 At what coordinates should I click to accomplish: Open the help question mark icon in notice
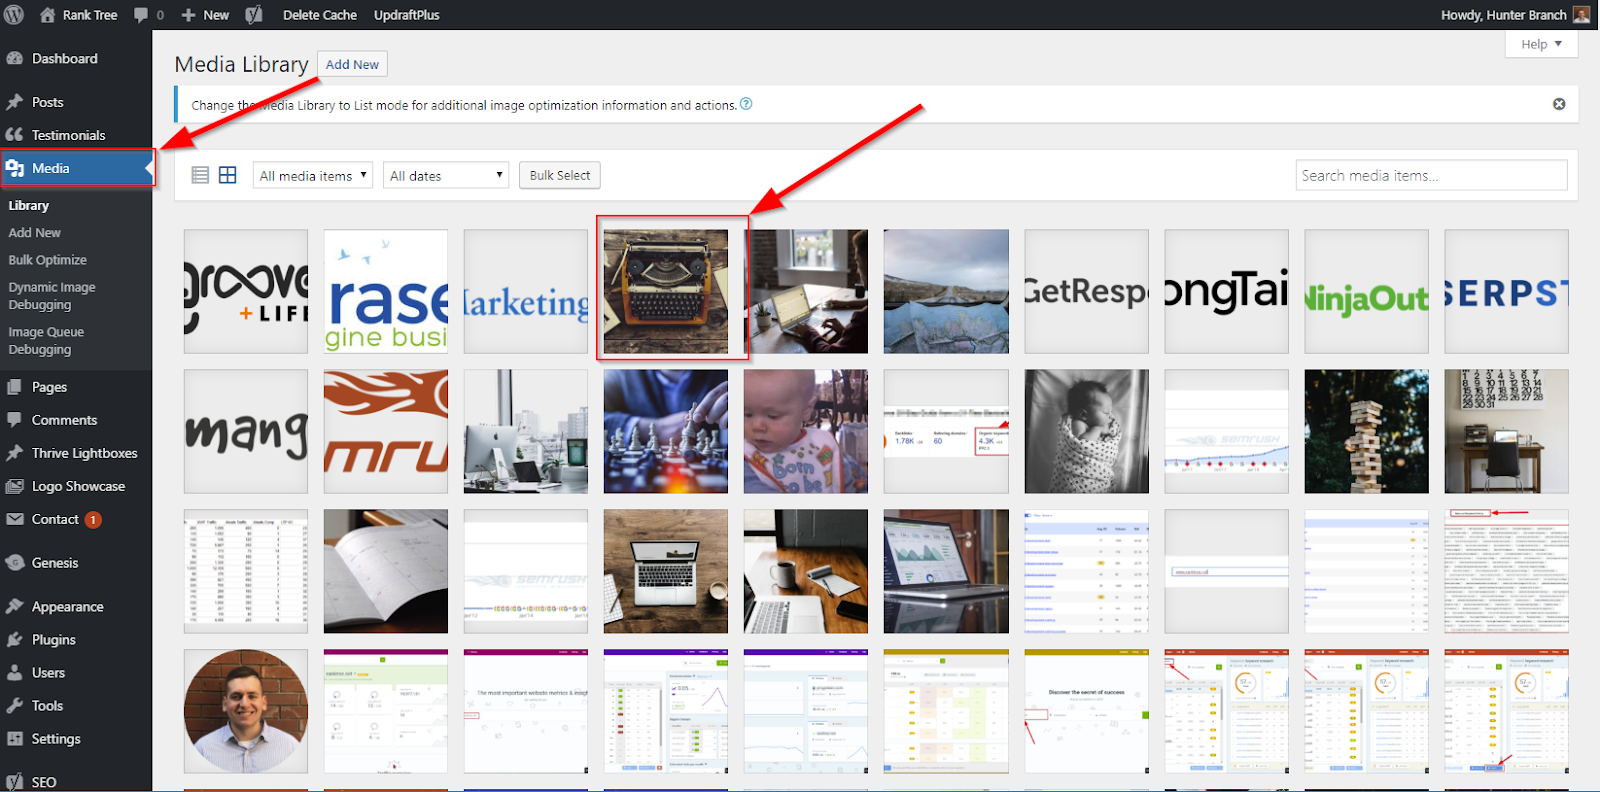[746, 104]
